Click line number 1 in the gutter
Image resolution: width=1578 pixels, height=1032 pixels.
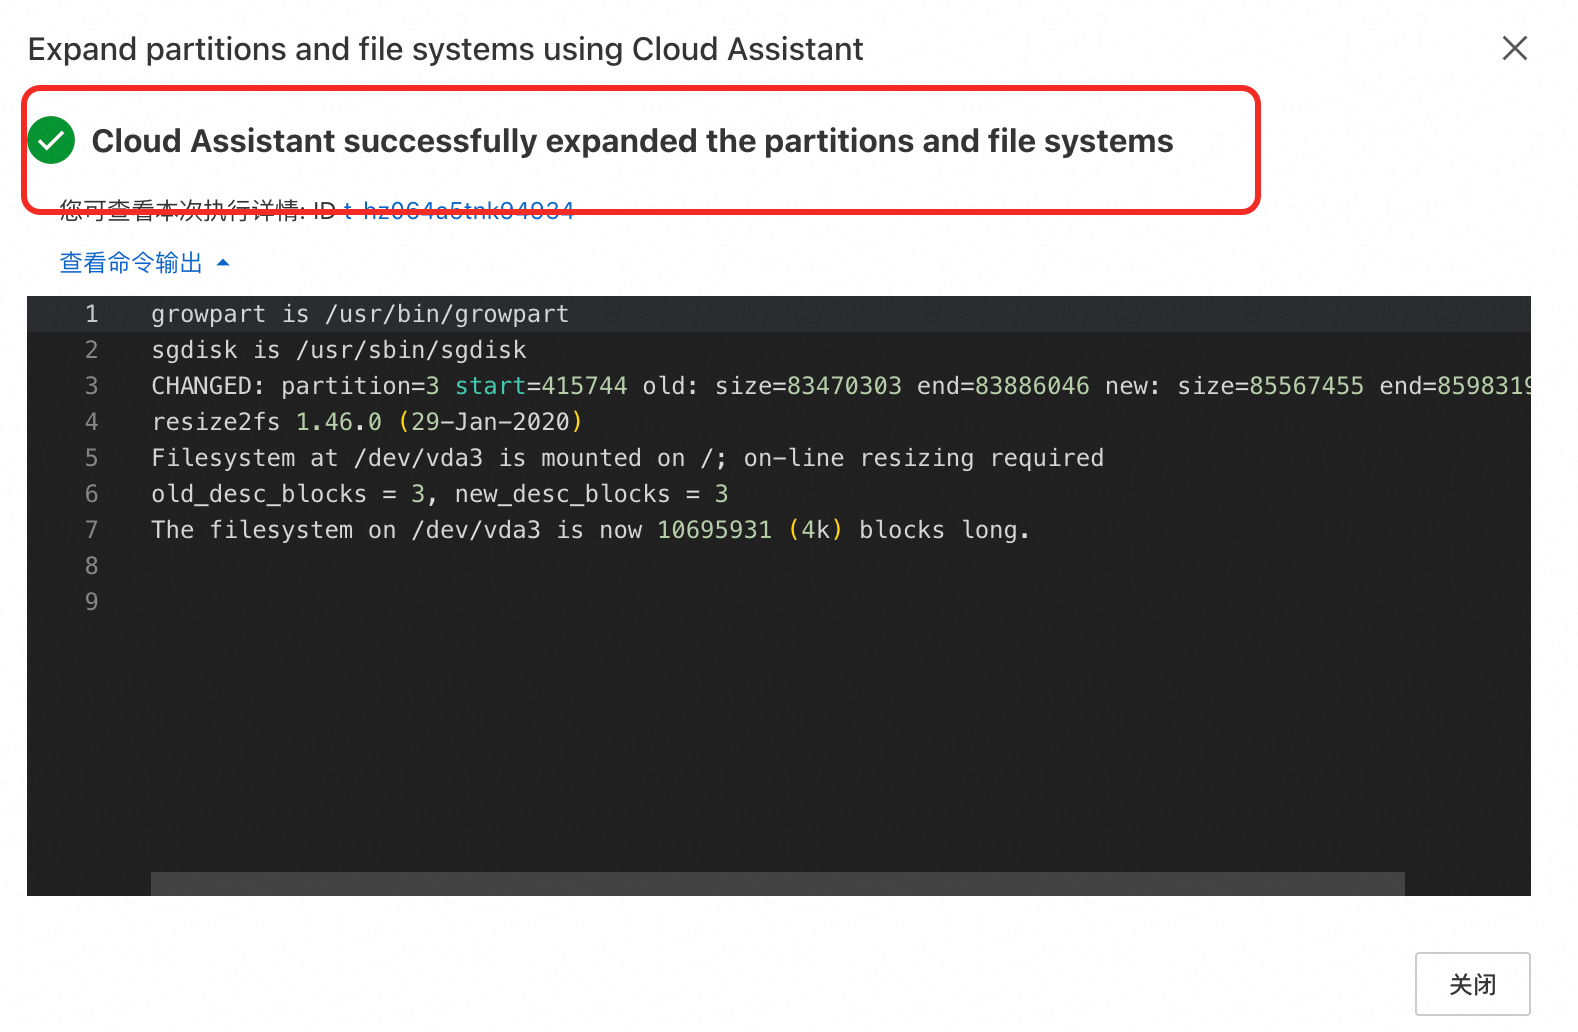pos(91,314)
